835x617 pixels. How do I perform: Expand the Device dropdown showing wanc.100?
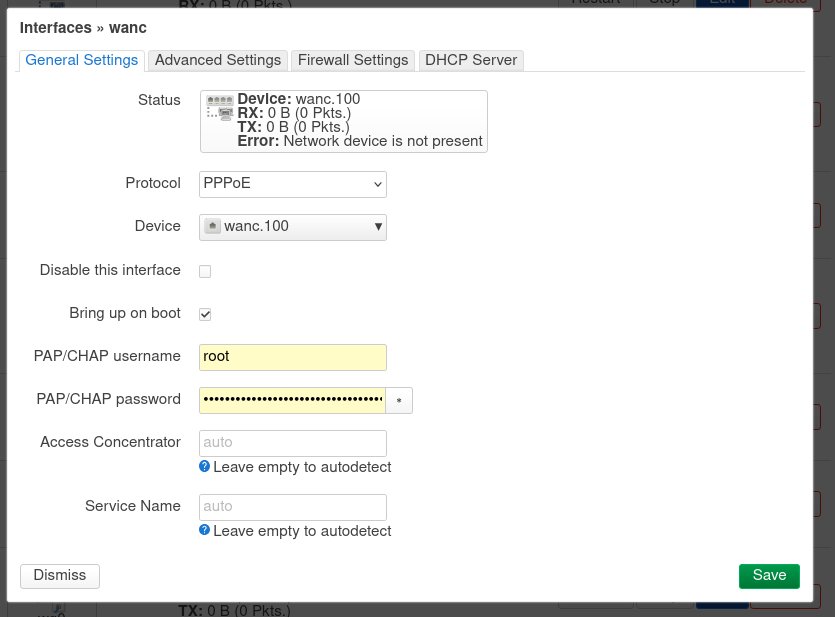pos(293,227)
